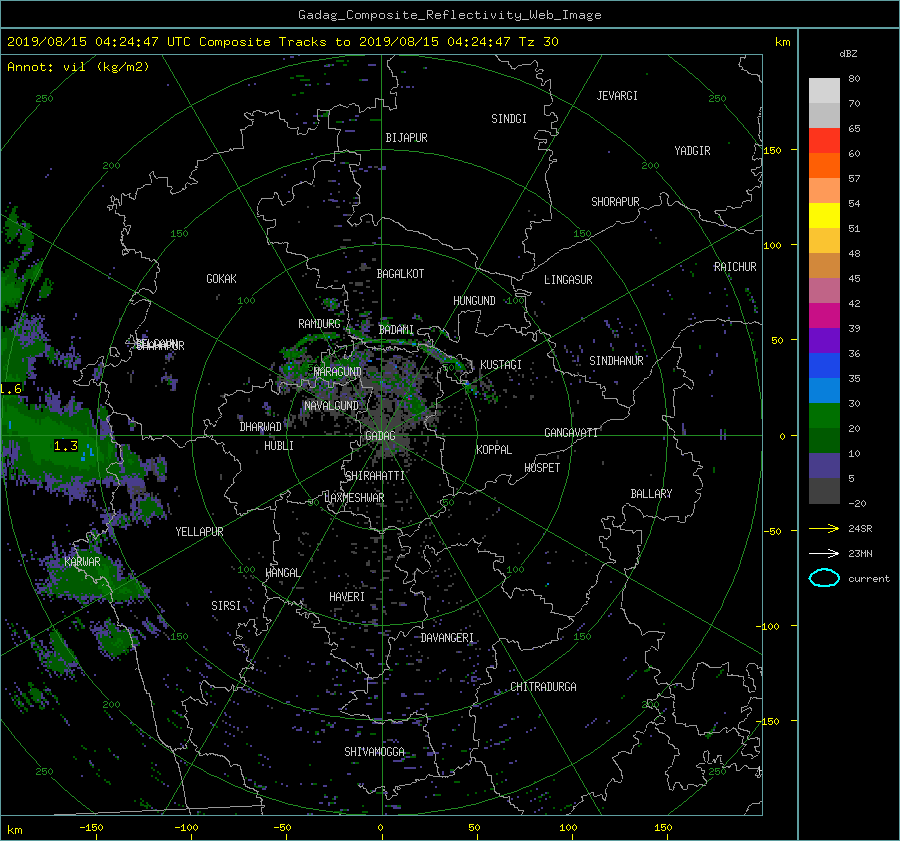Click the RAMDURG city label

point(319,324)
